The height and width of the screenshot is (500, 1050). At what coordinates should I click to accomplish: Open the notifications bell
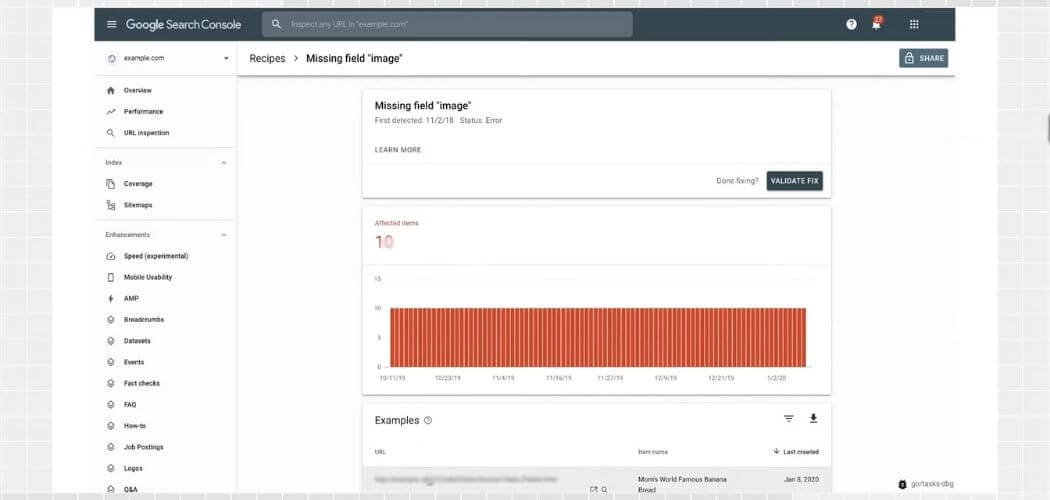(877, 23)
